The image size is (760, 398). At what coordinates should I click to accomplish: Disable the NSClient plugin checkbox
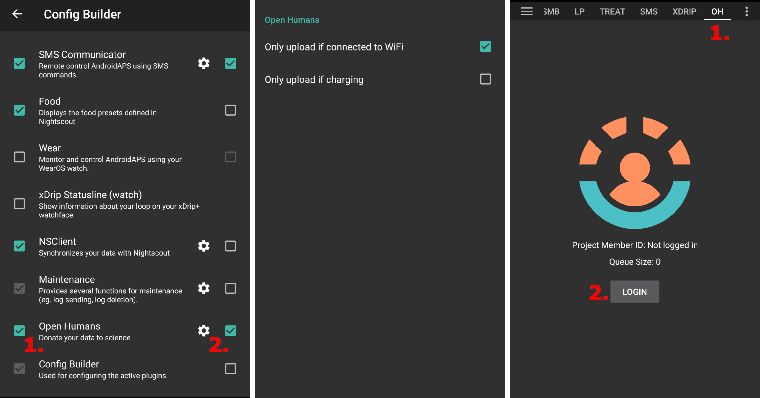[x=19, y=246]
